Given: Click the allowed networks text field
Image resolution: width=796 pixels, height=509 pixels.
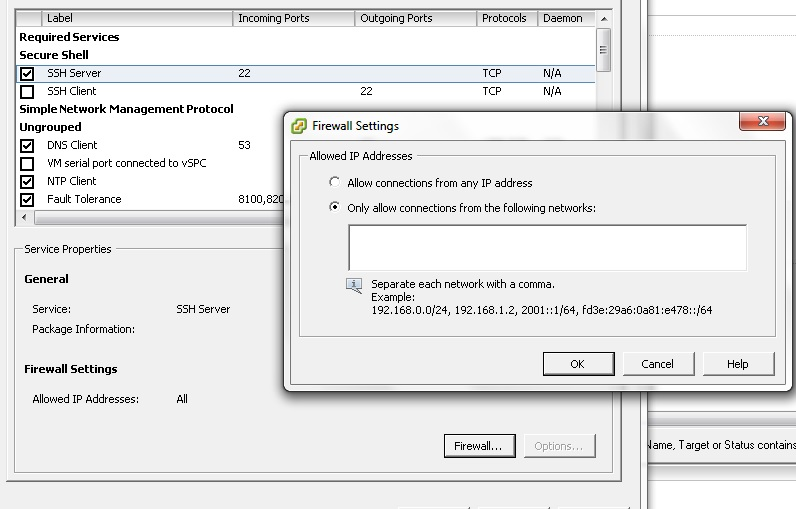Looking at the screenshot, I should click(x=547, y=247).
